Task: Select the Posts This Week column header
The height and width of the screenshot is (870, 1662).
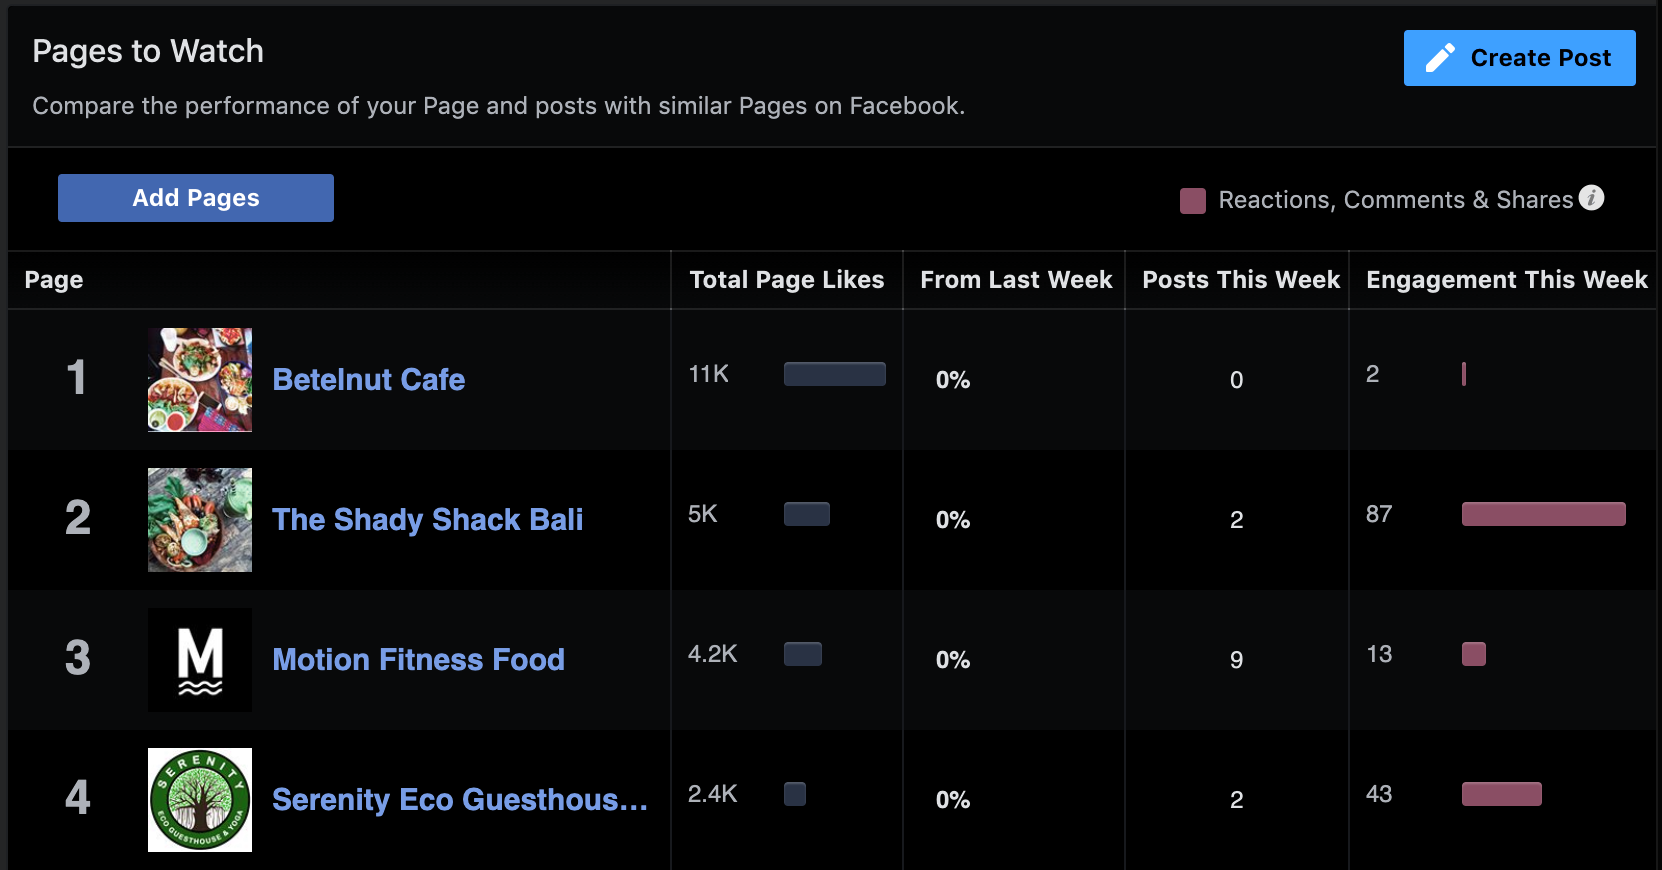Action: [1240, 280]
